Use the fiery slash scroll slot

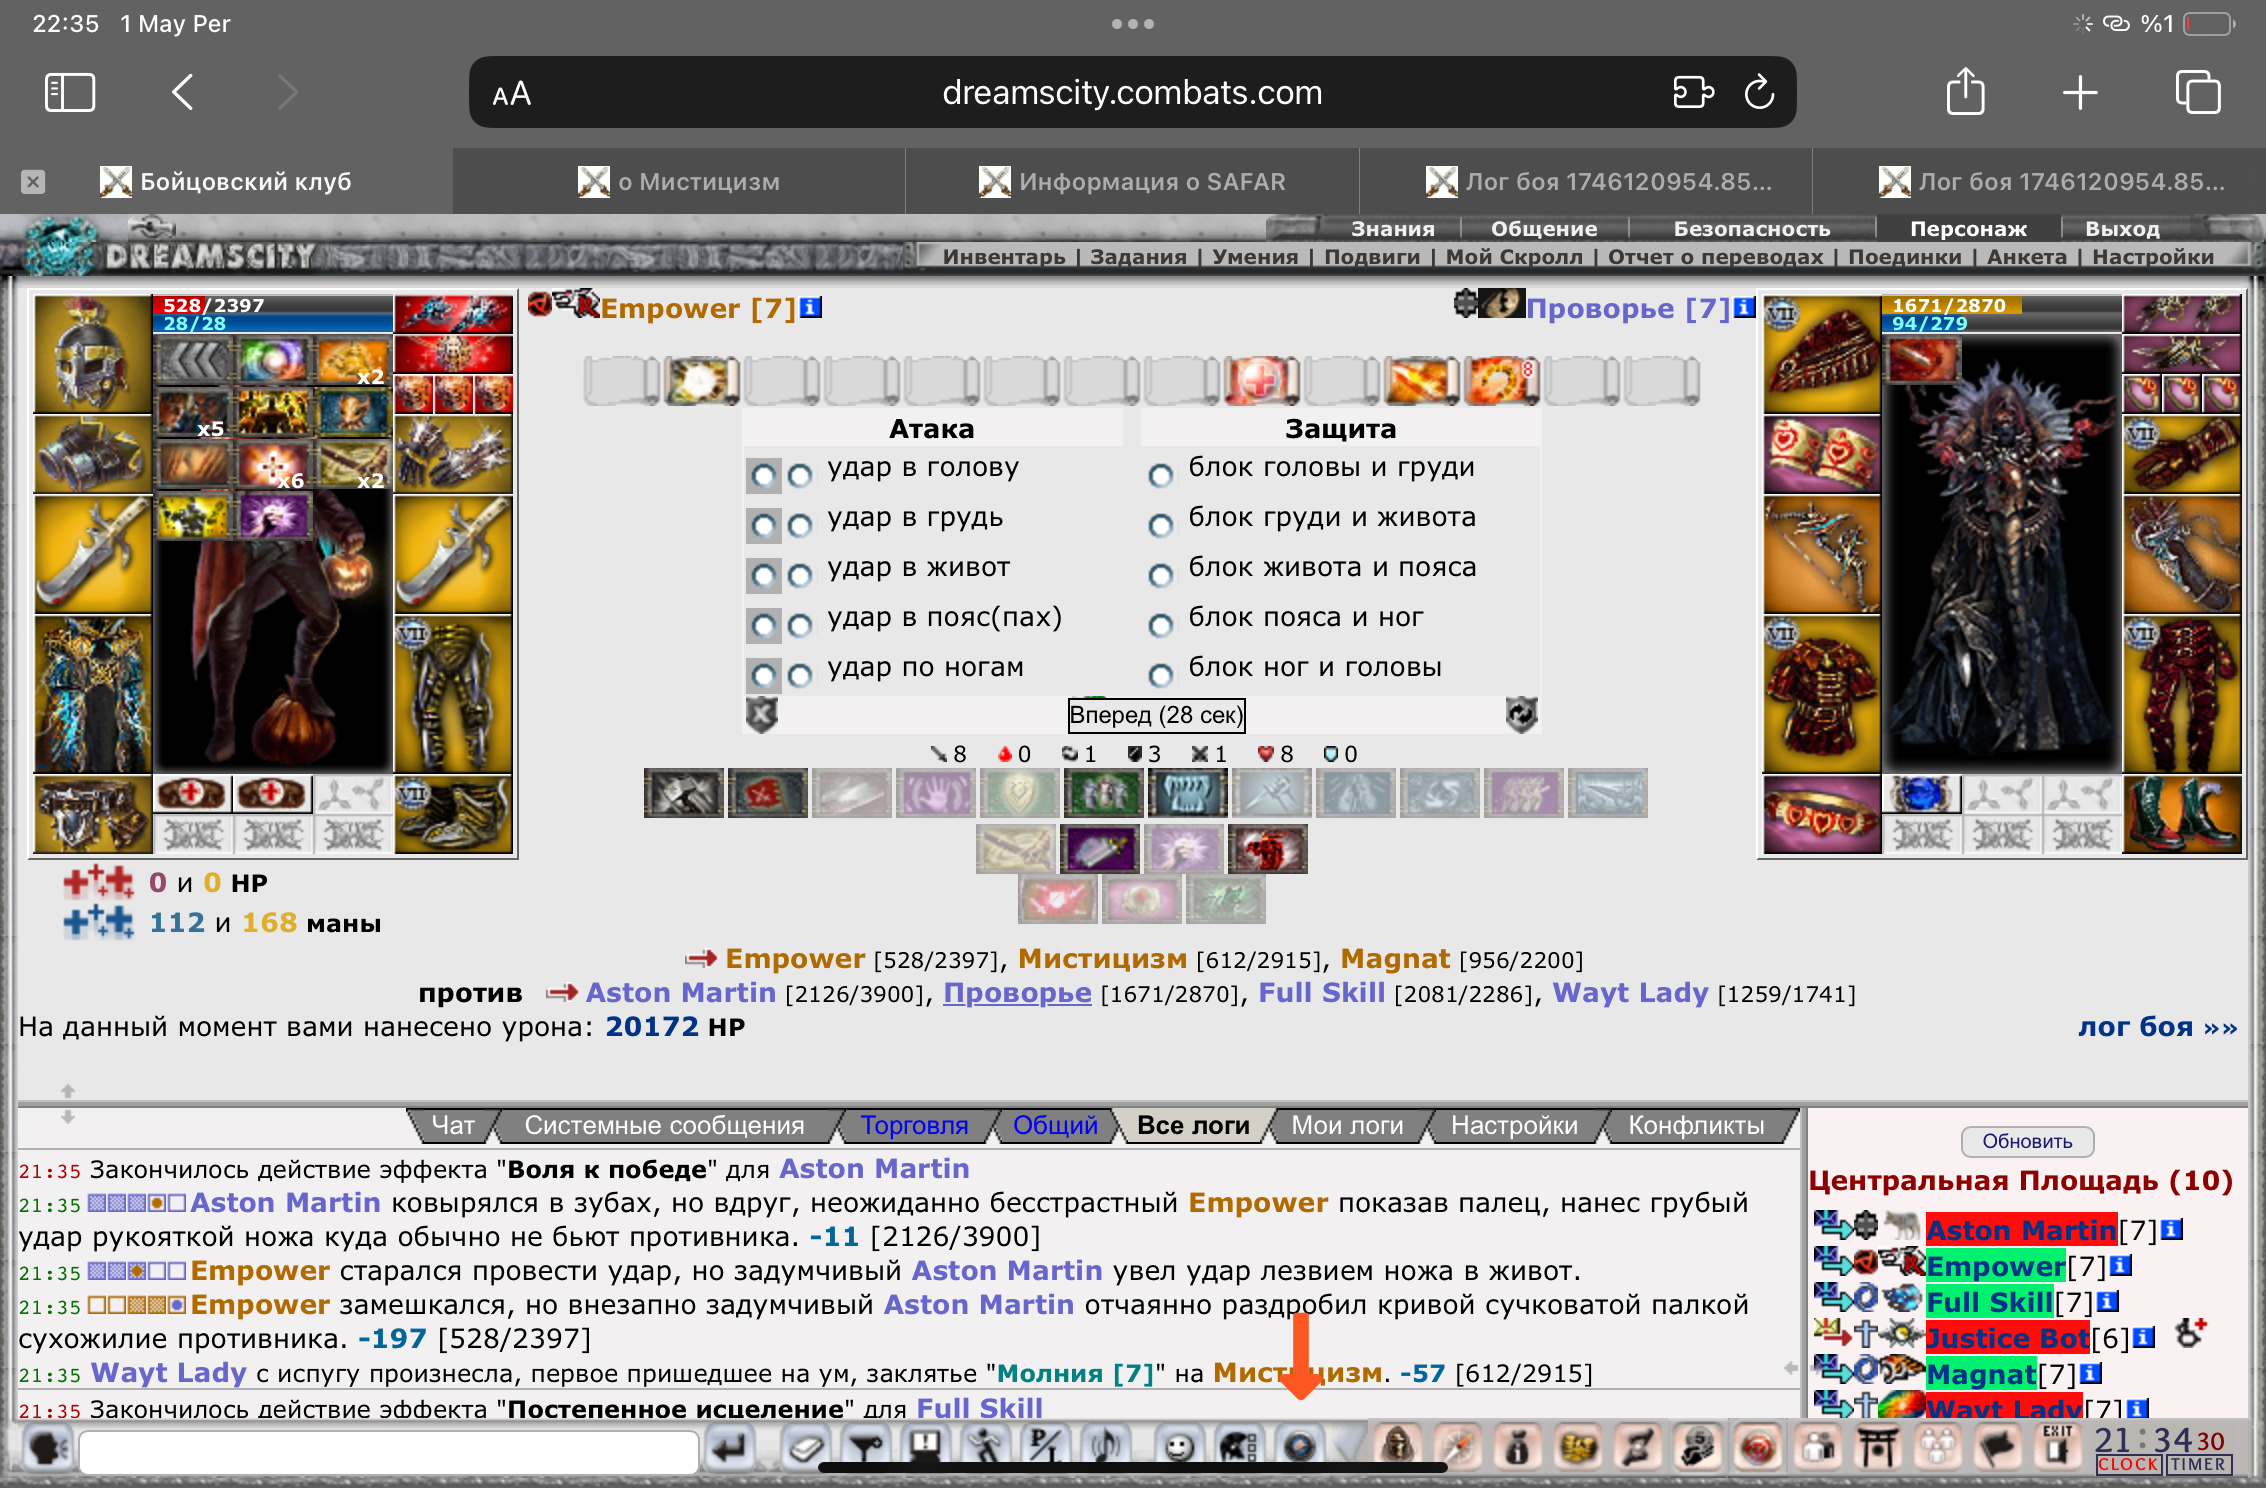pos(1422,381)
